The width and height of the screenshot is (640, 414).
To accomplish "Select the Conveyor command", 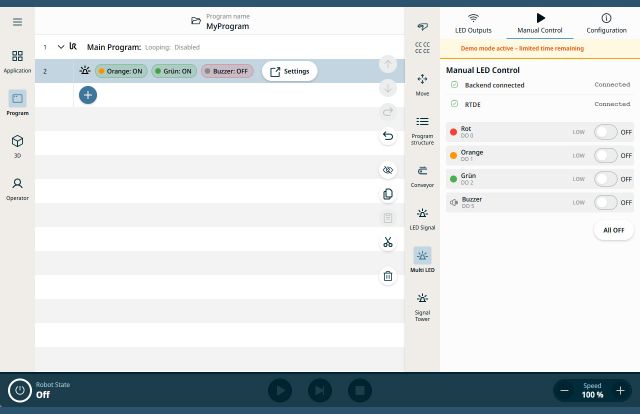I will tap(422, 175).
